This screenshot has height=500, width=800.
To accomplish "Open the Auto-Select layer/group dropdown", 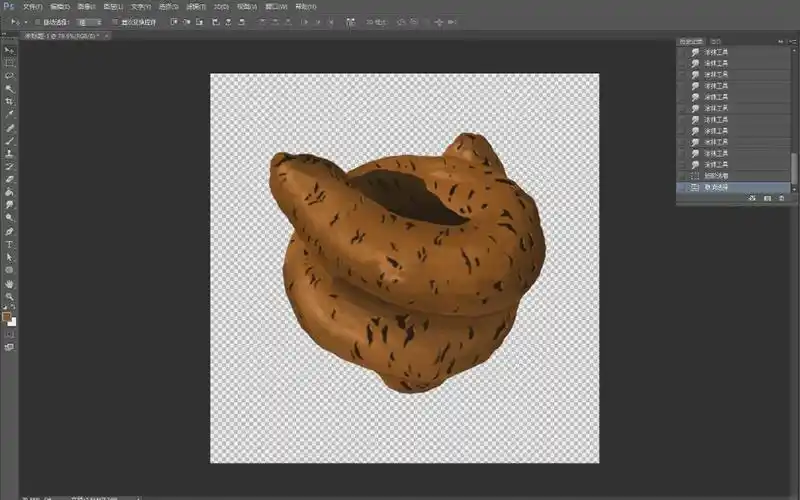I will 89,21.
